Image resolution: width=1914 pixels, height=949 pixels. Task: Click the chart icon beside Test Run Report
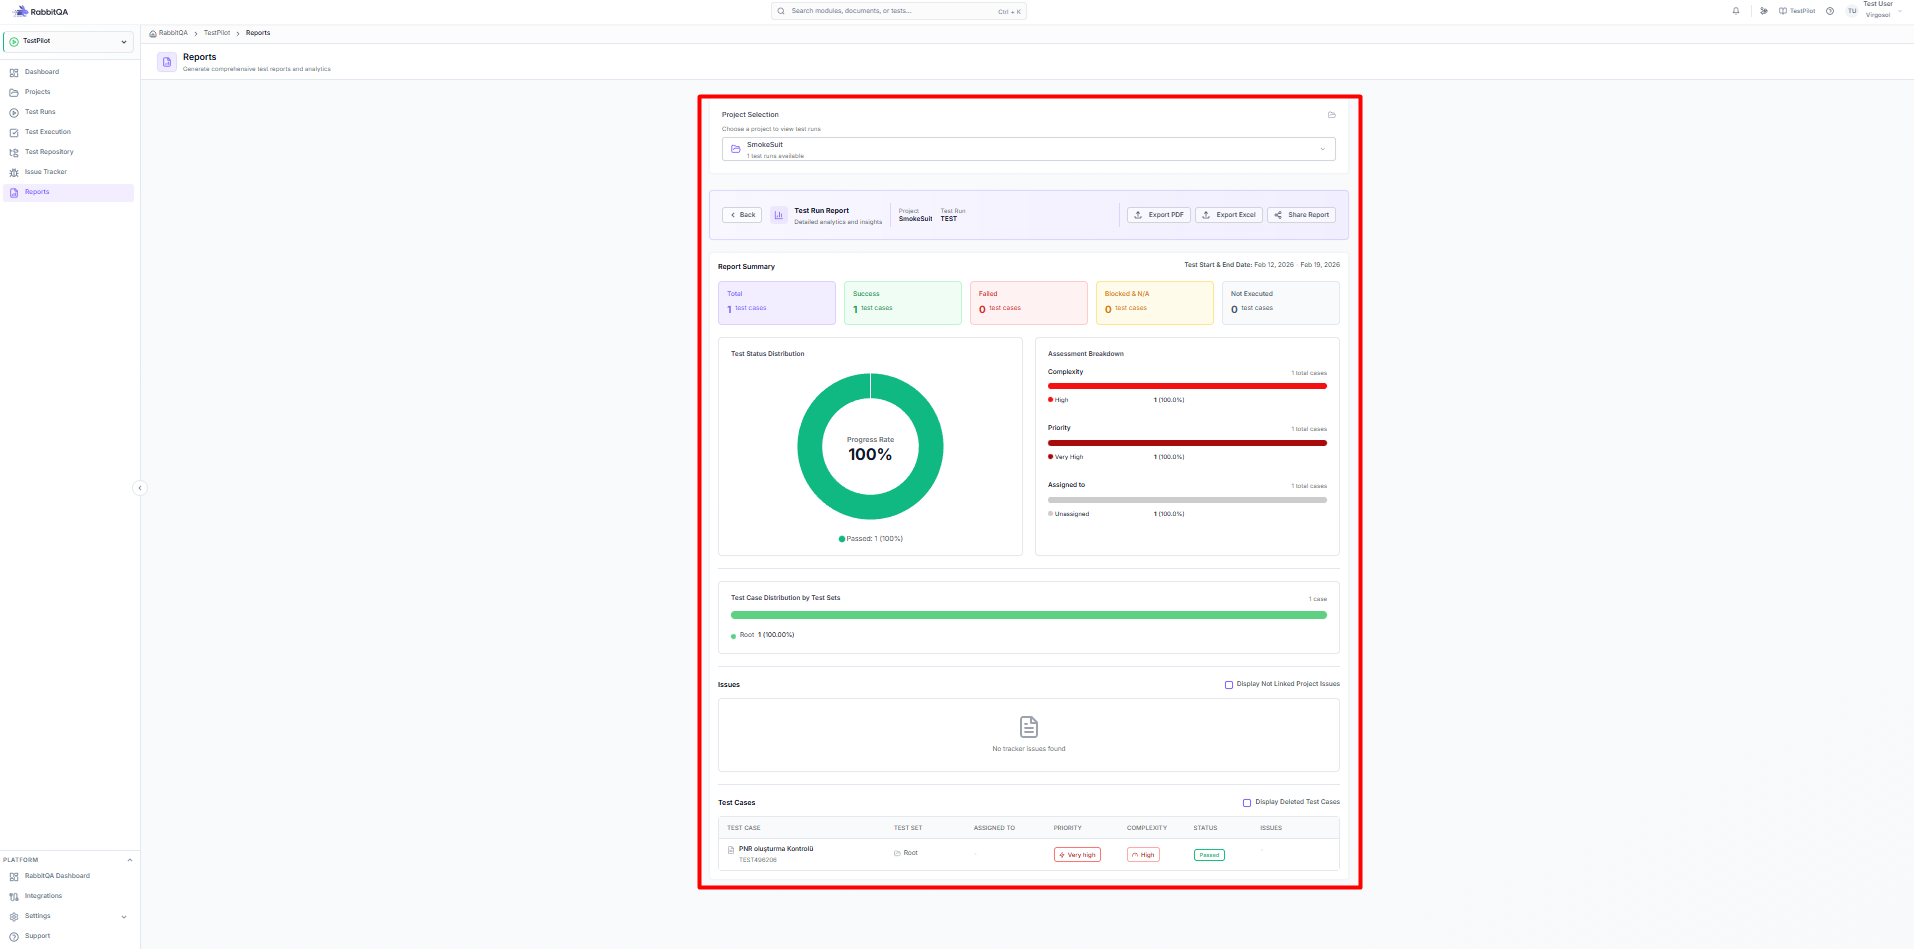tap(779, 215)
